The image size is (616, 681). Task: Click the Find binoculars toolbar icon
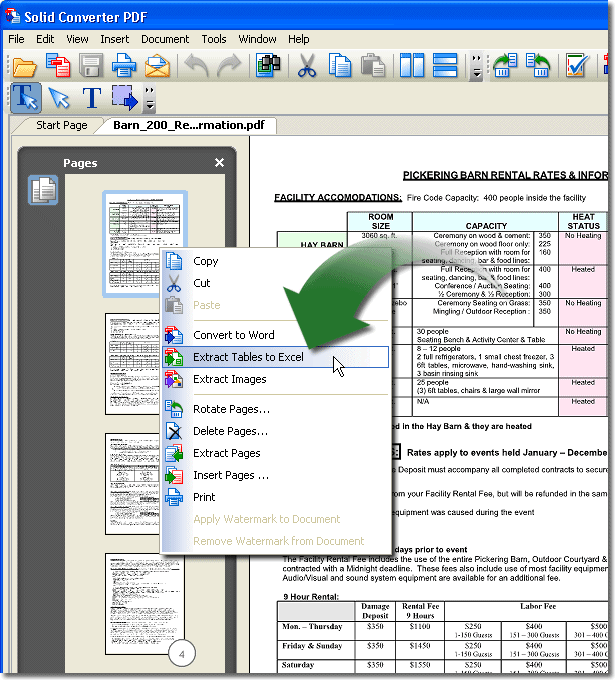[268, 66]
